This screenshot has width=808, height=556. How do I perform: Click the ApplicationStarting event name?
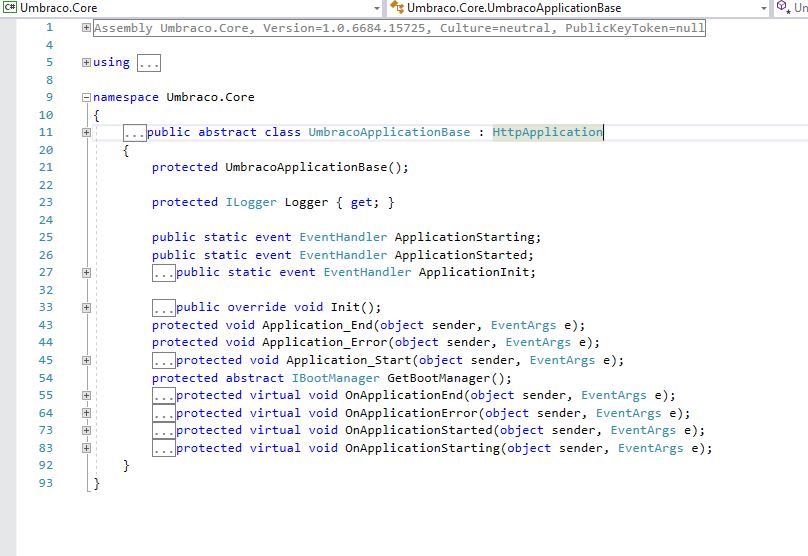point(465,238)
